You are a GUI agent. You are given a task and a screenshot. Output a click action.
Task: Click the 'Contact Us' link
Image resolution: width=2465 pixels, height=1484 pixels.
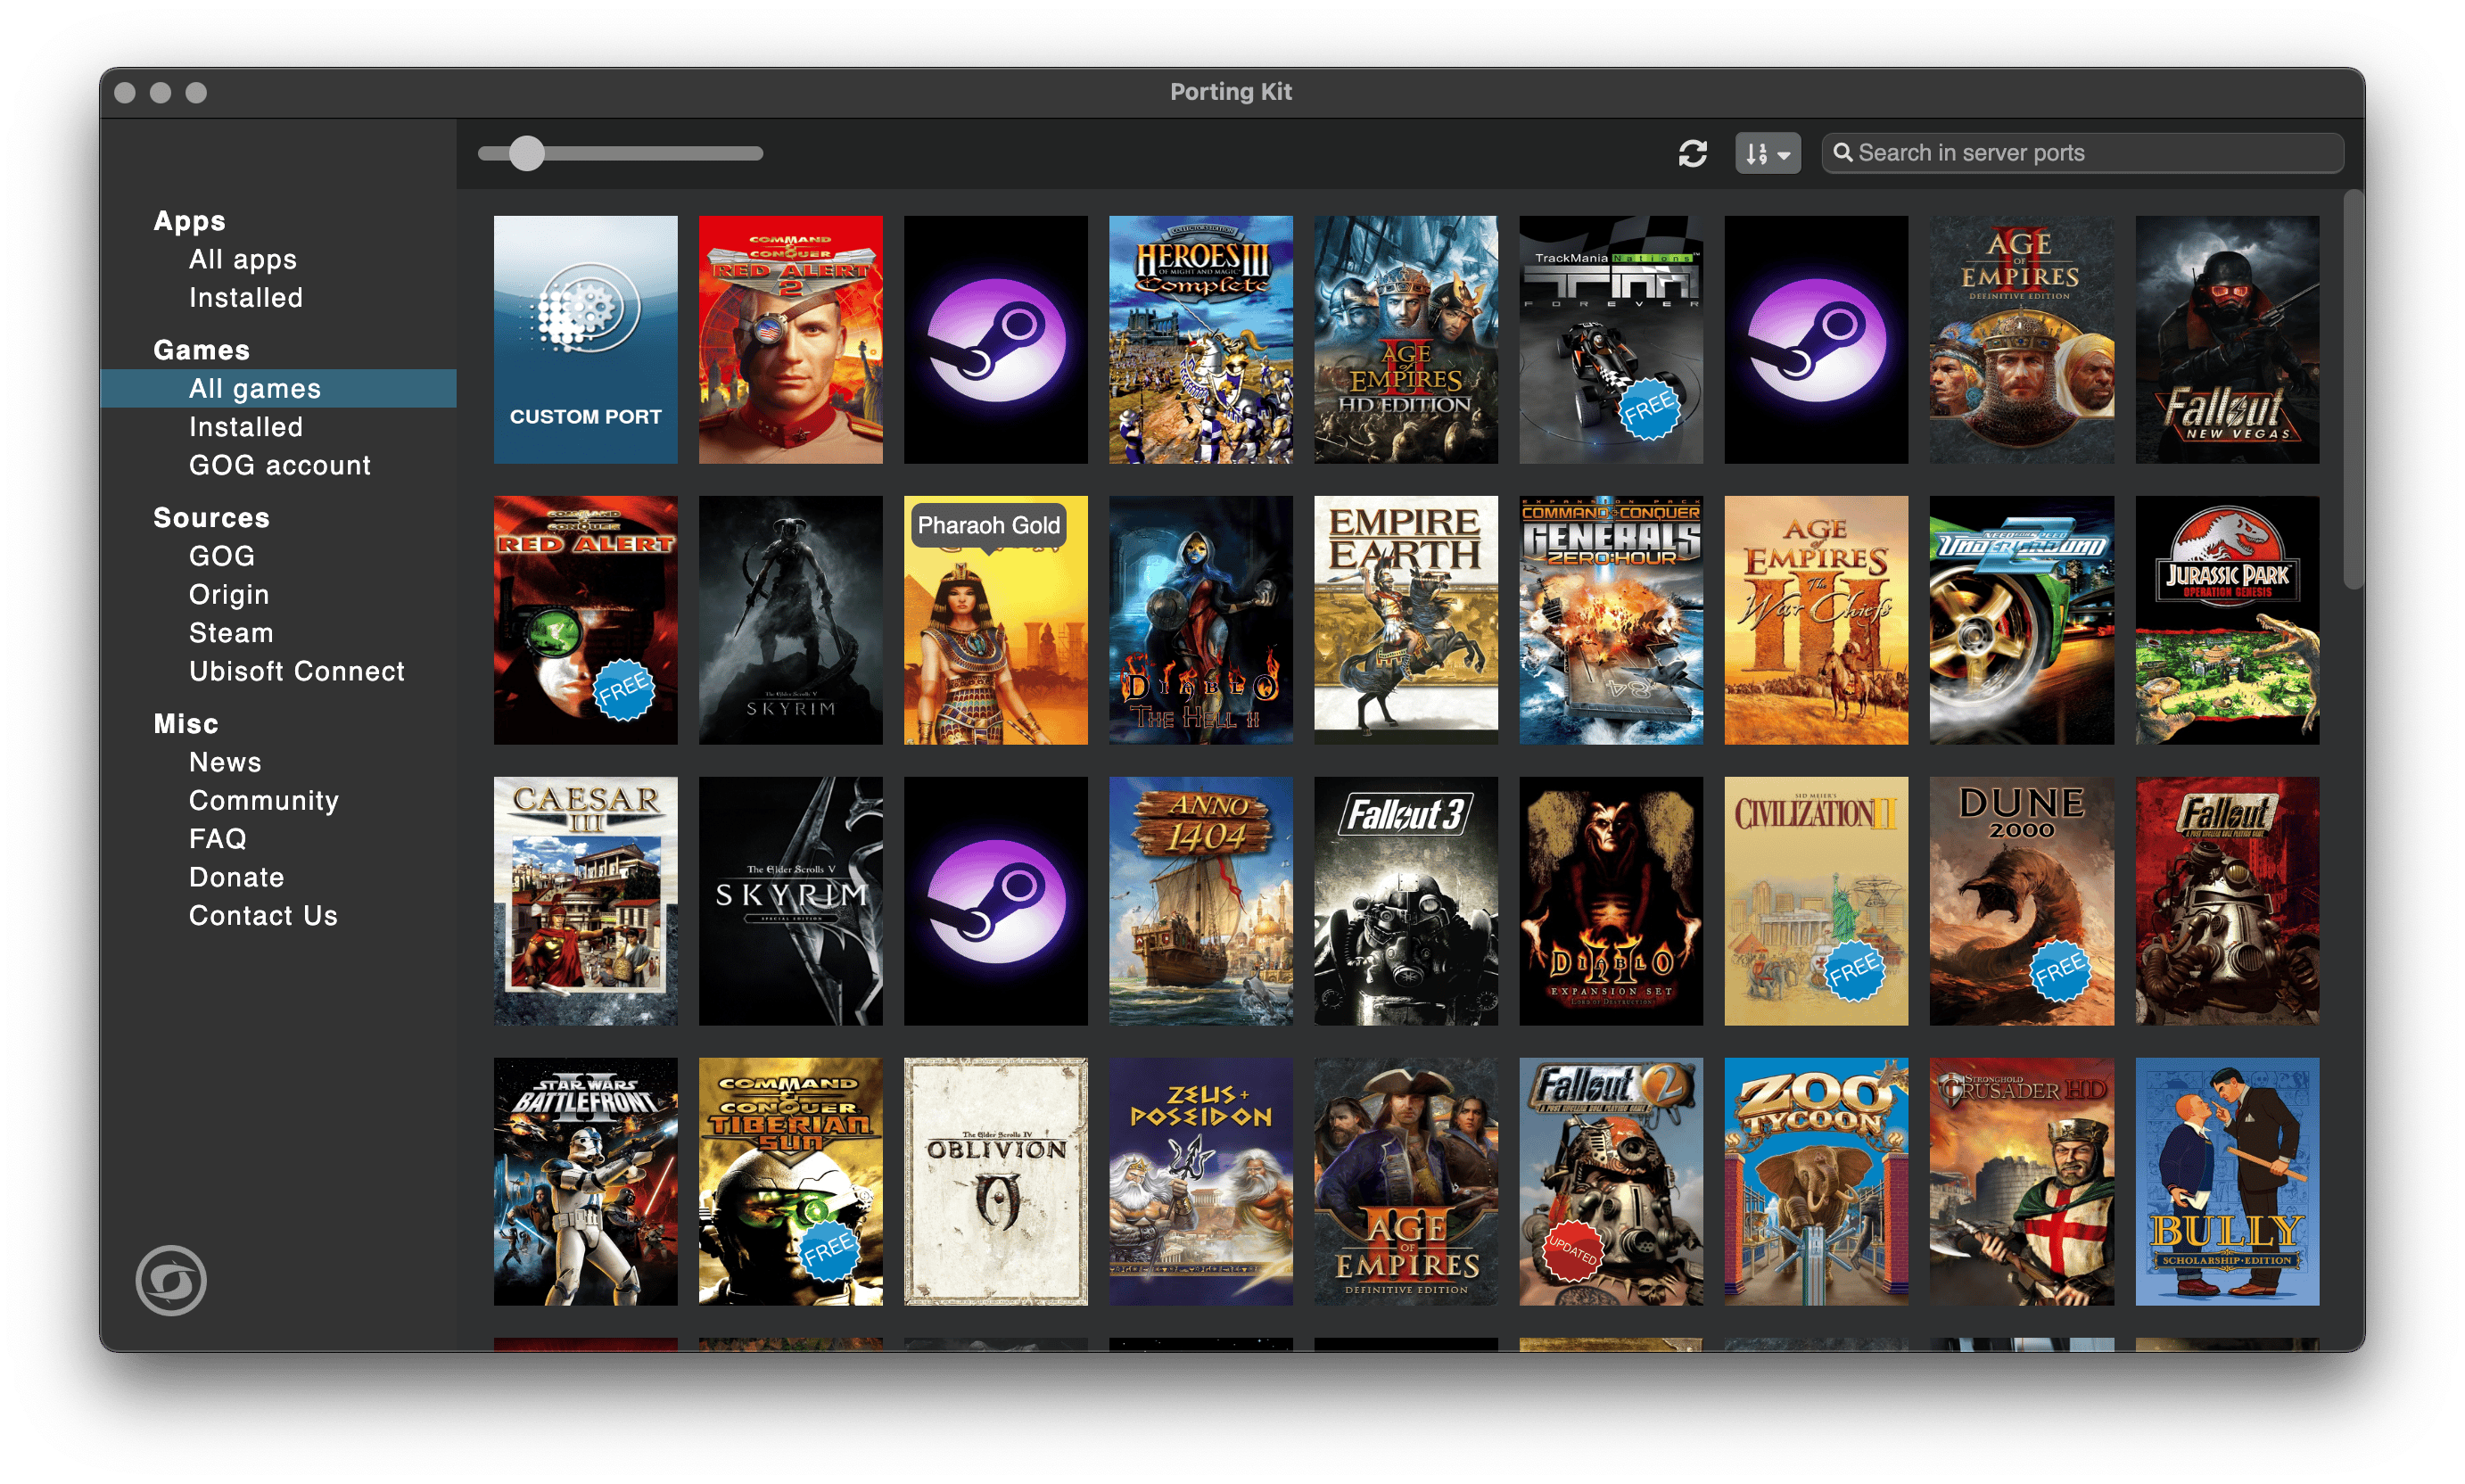(x=263, y=915)
